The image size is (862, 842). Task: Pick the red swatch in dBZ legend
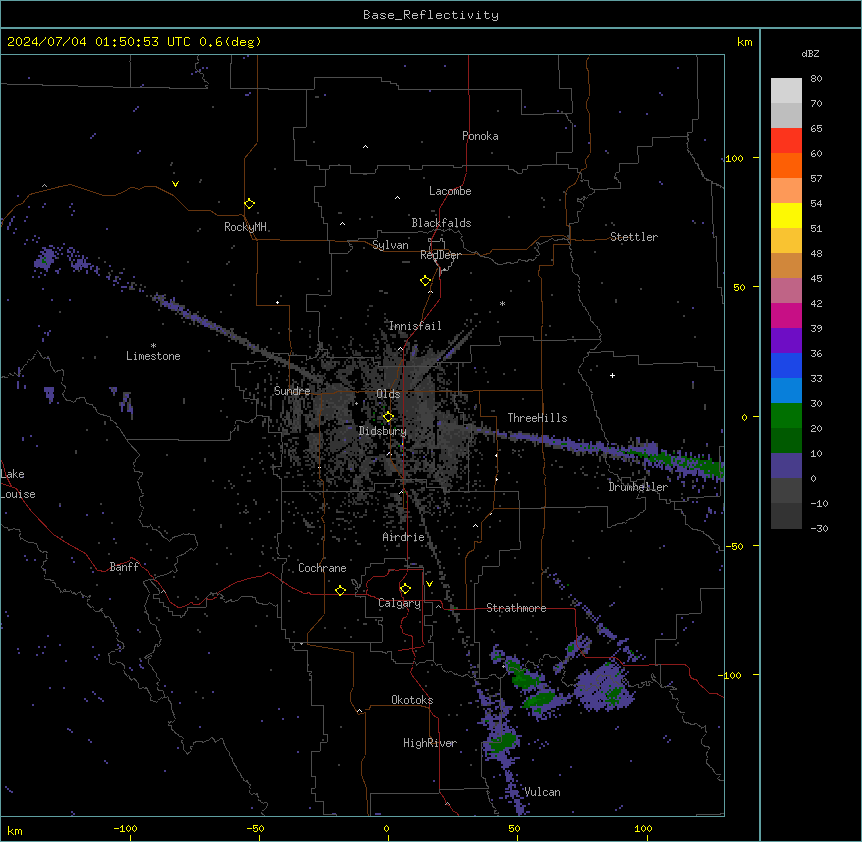point(786,140)
